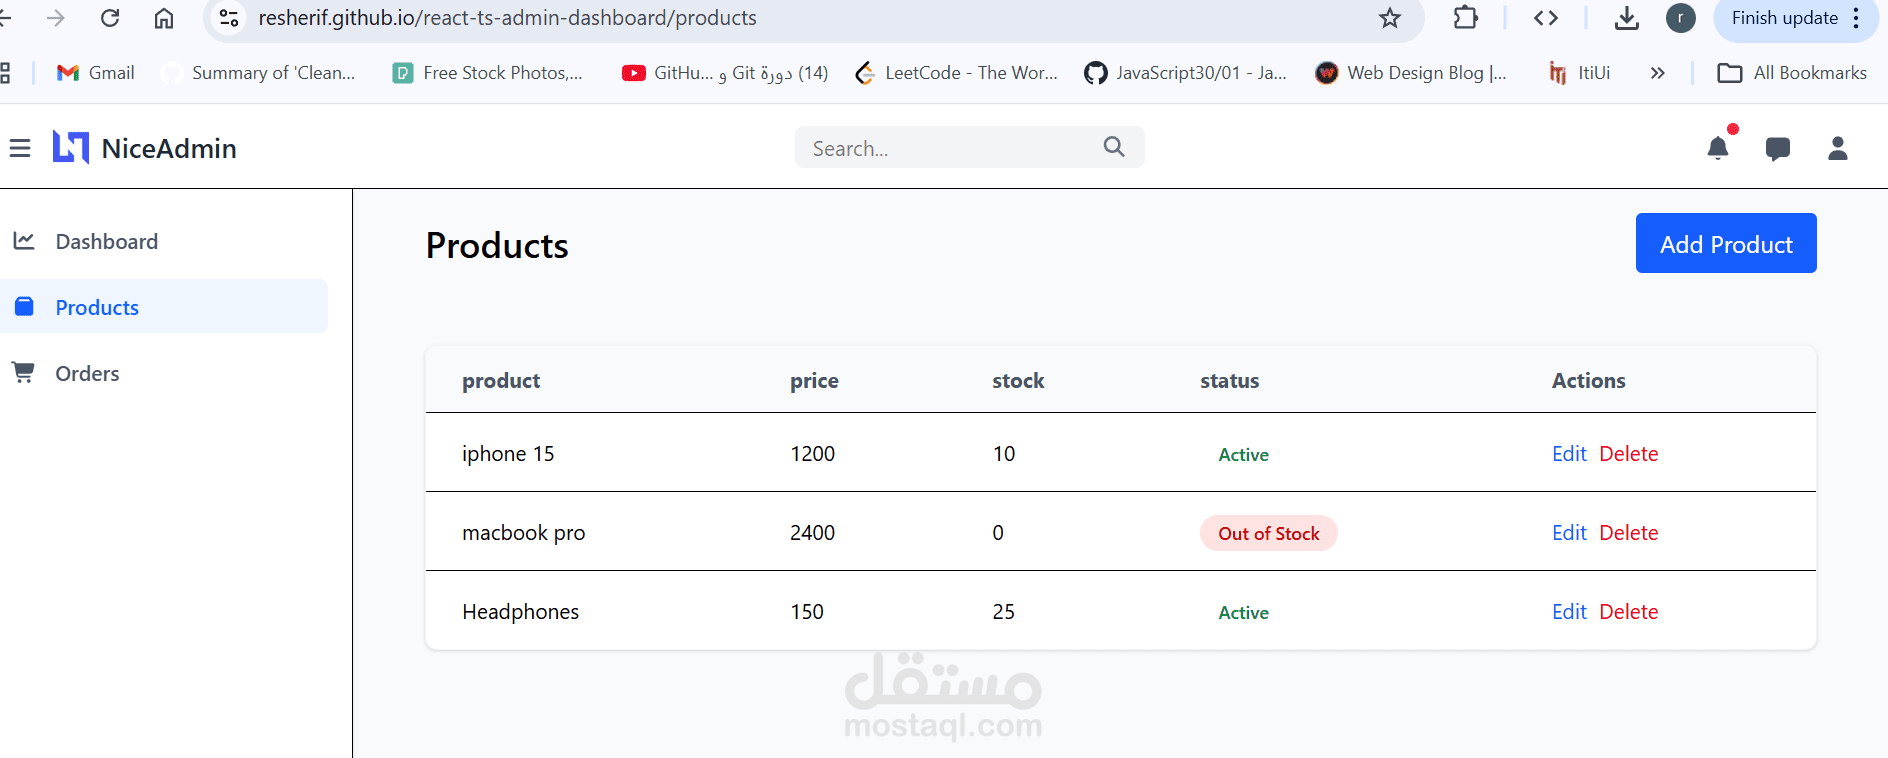
Task: Open the notifications bell icon
Action: pos(1718,148)
